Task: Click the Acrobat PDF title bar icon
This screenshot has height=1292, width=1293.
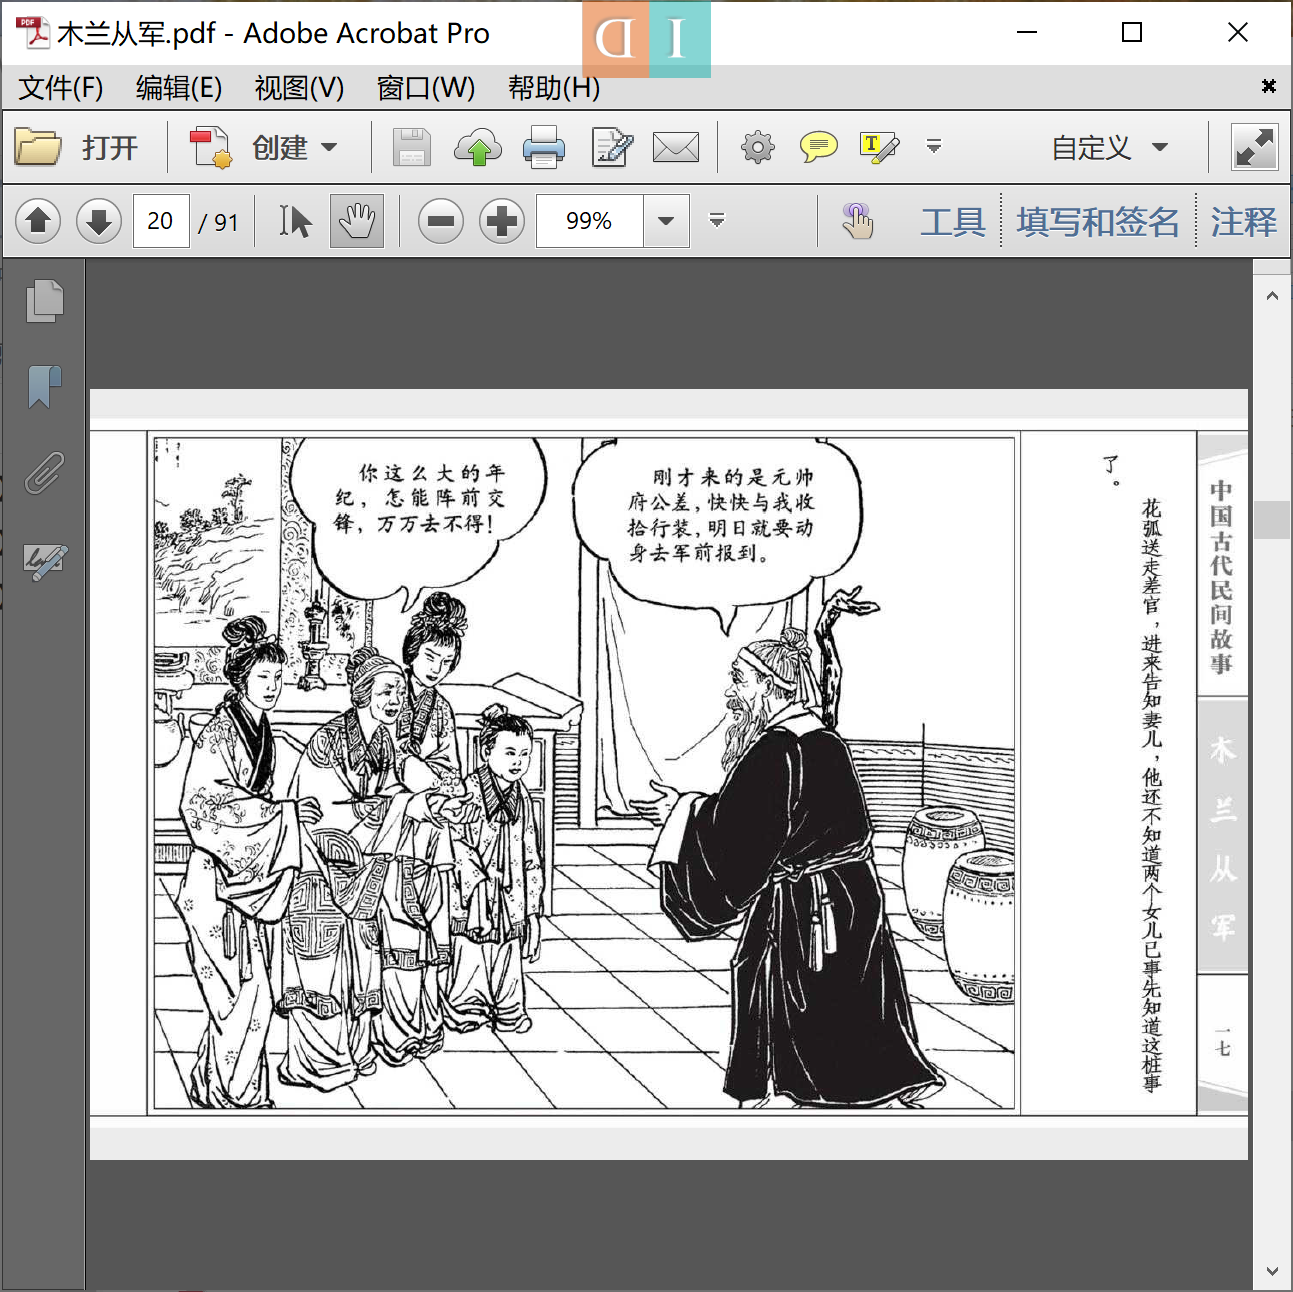Action: 32,32
